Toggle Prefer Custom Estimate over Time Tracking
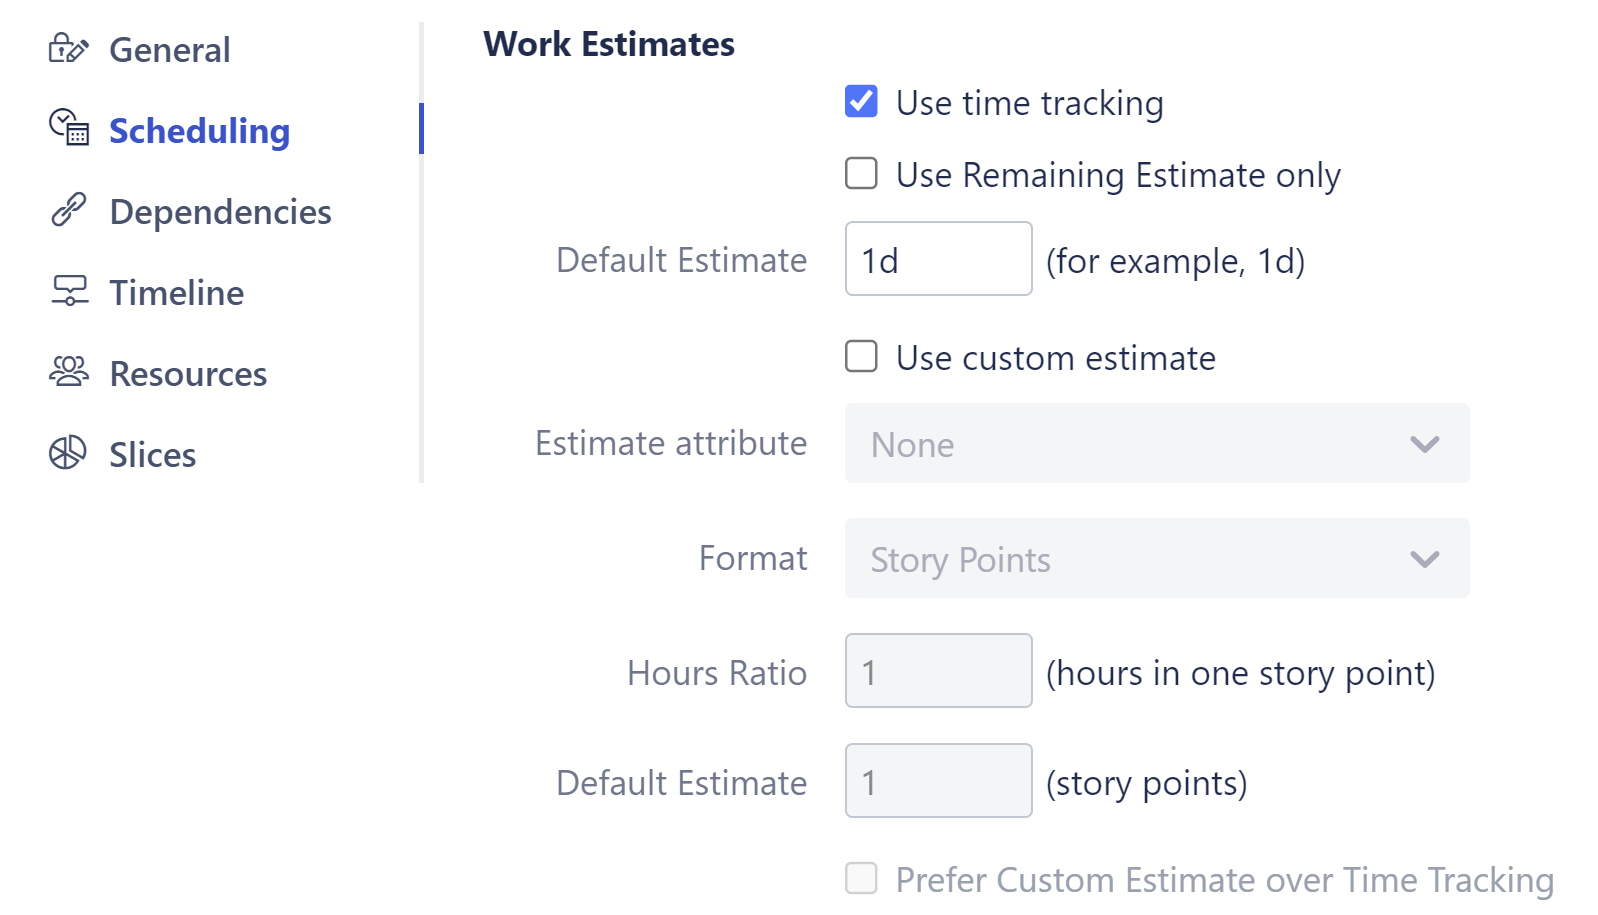The image size is (1598, 915). 861,878
